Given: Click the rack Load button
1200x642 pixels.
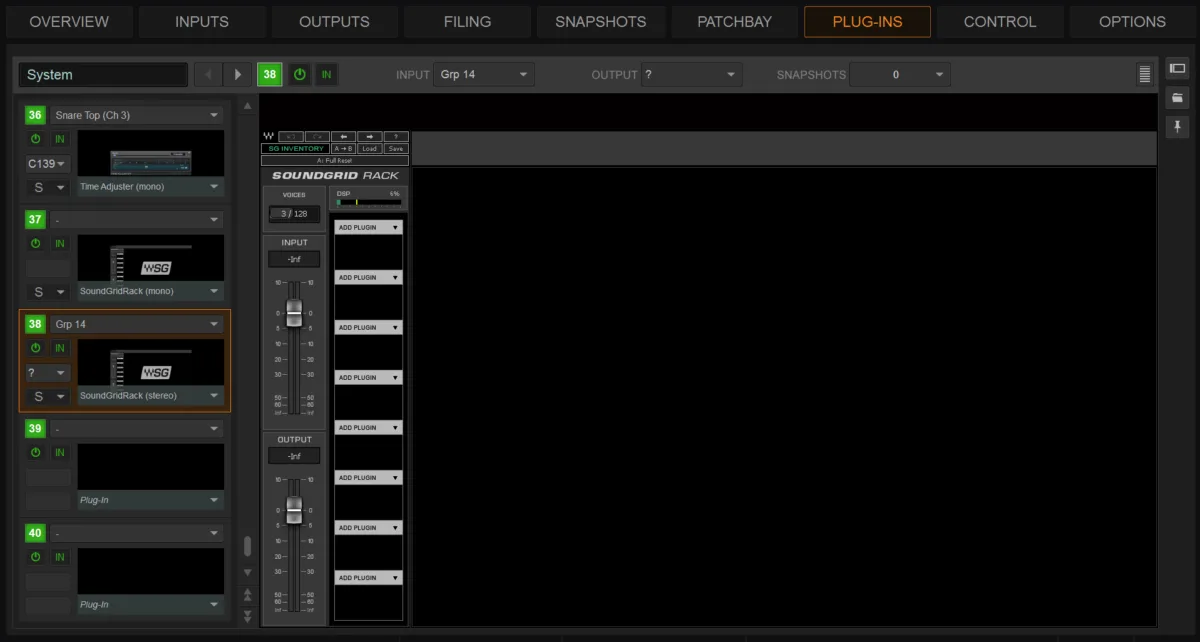Looking at the screenshot, I should pyautogui.click(x=369, y=148).
